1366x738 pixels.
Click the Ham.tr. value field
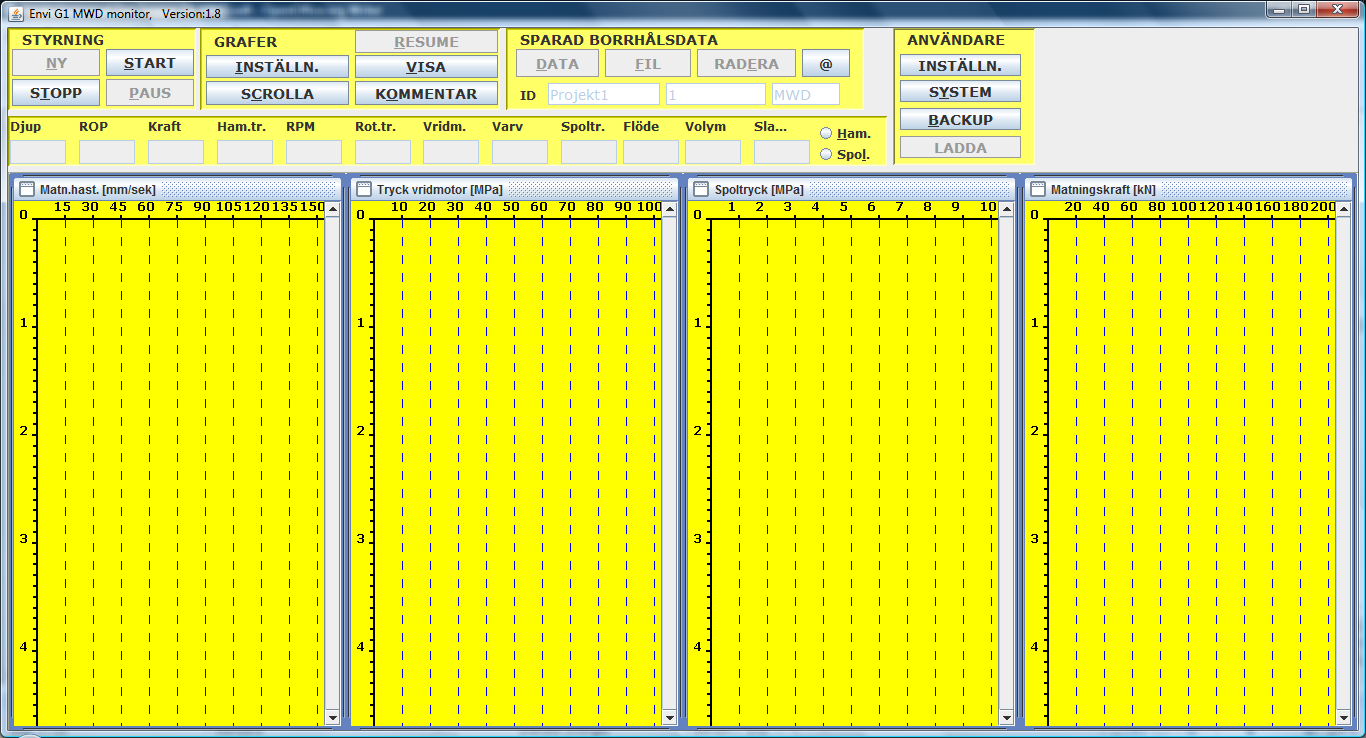245,152
